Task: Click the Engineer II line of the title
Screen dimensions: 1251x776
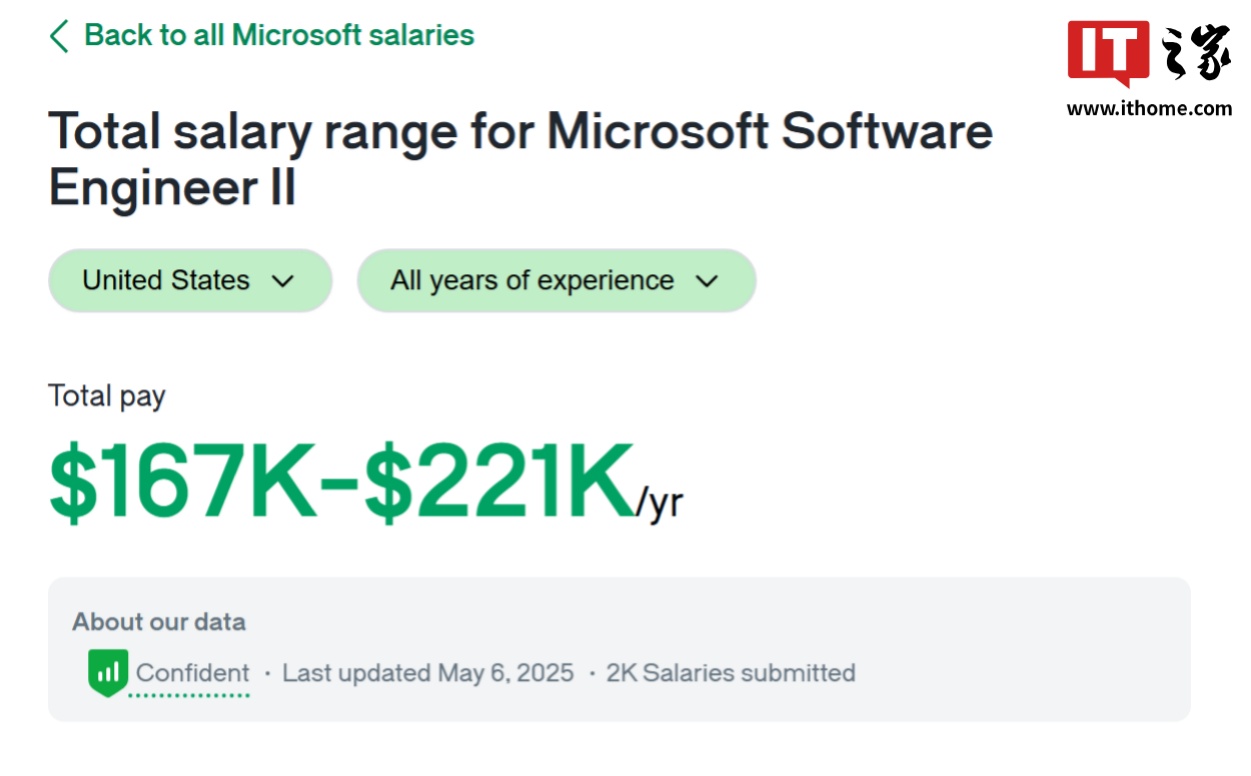Action: [x=172, y=188]
